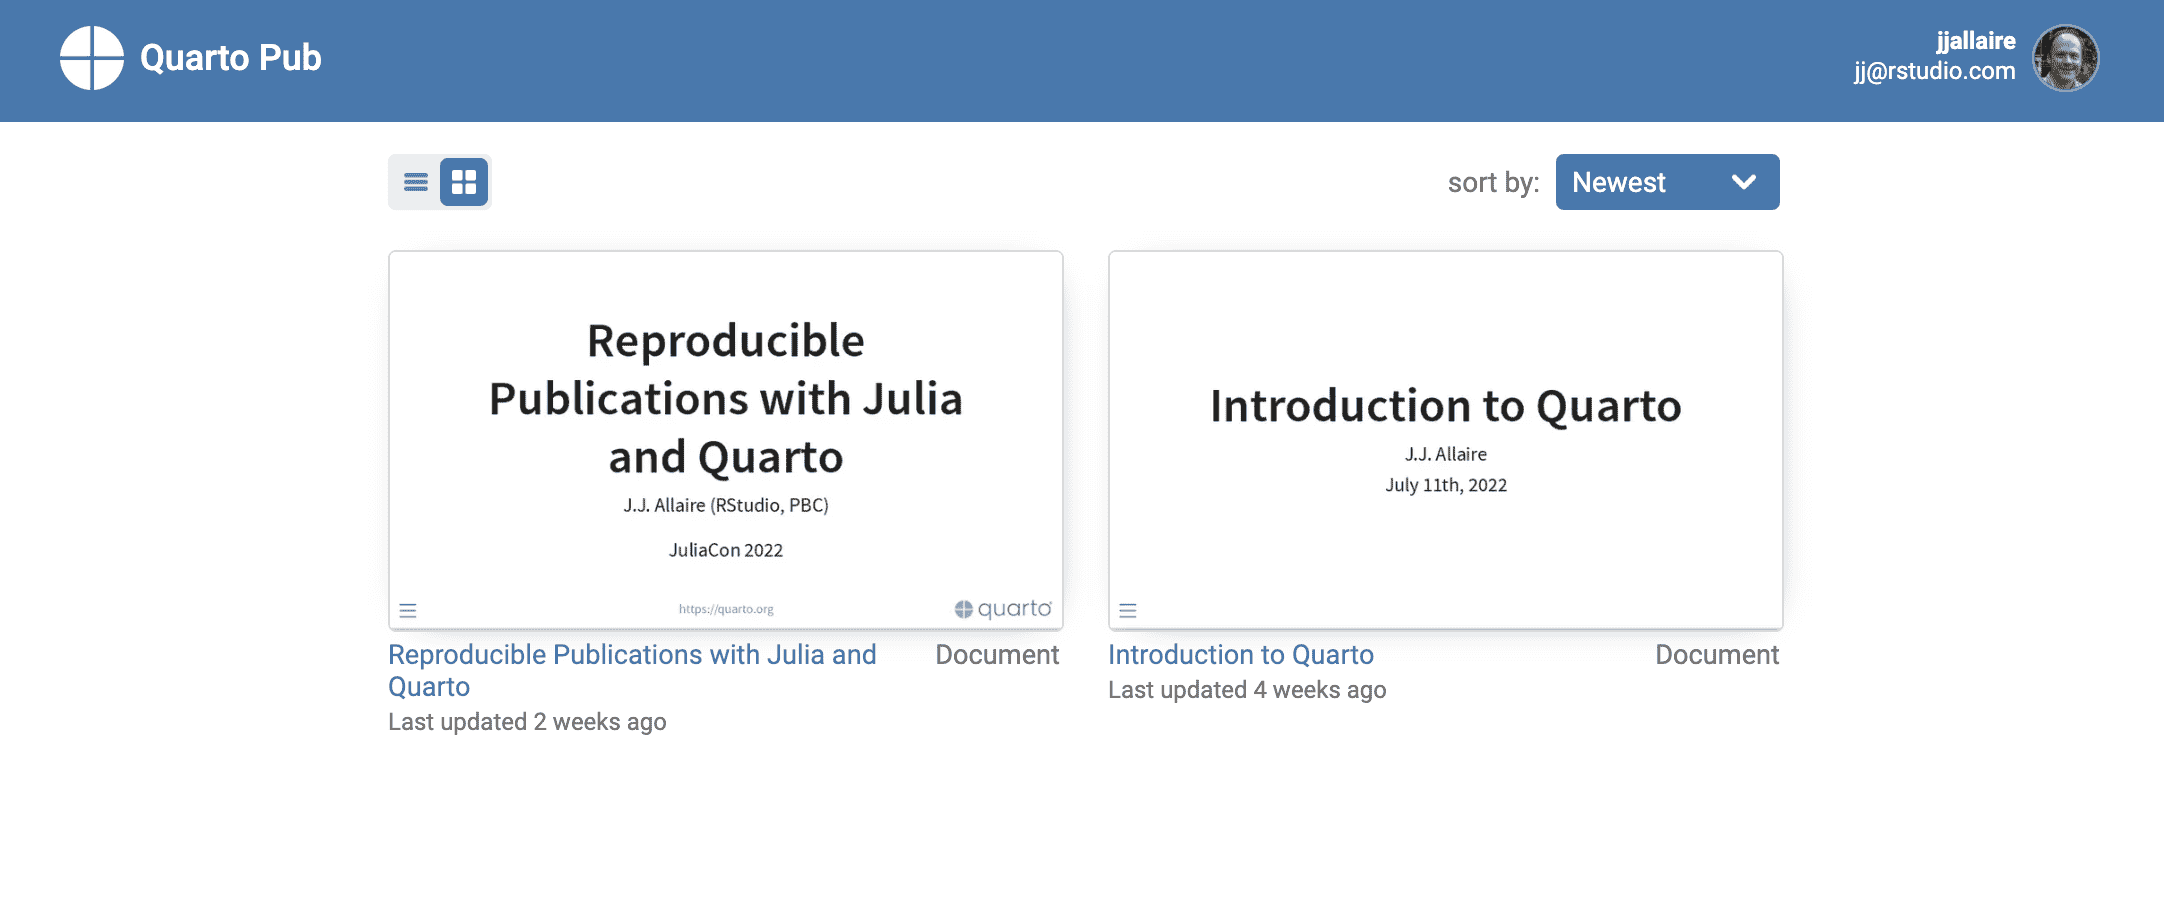
Task: Click Document label under Julia publication
Action: [x=996, y=655]
